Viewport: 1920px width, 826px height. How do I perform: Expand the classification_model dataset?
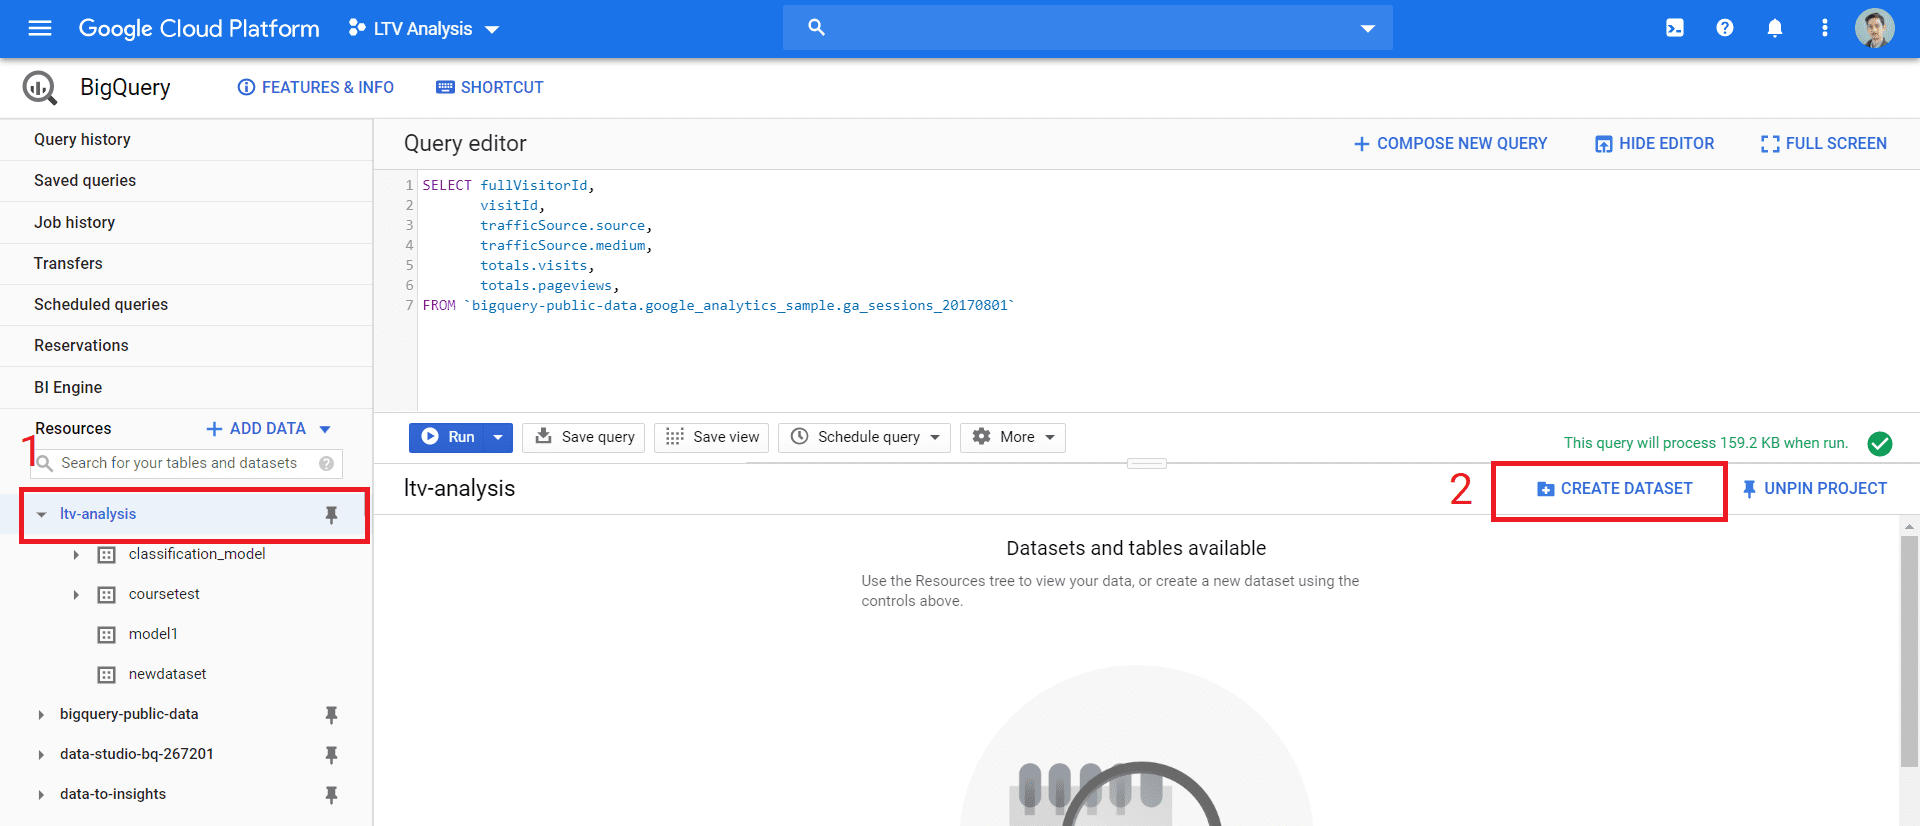tap(76, 554)
